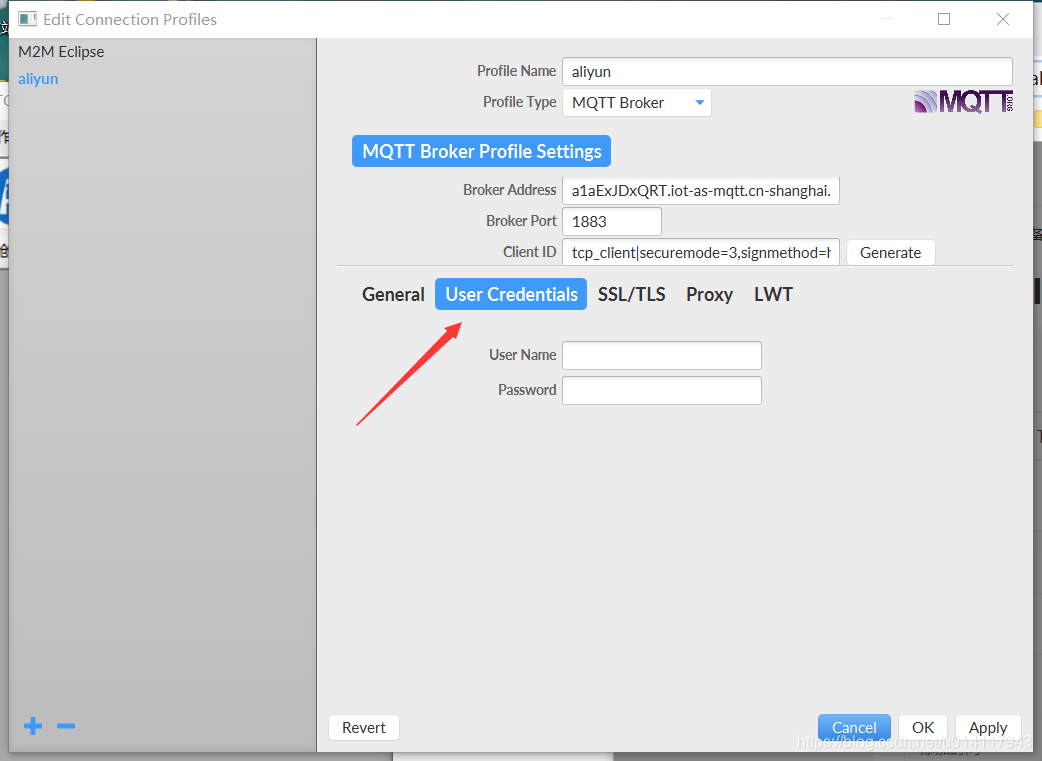
Task: Focus the Password input field
Action: (662, 390)
